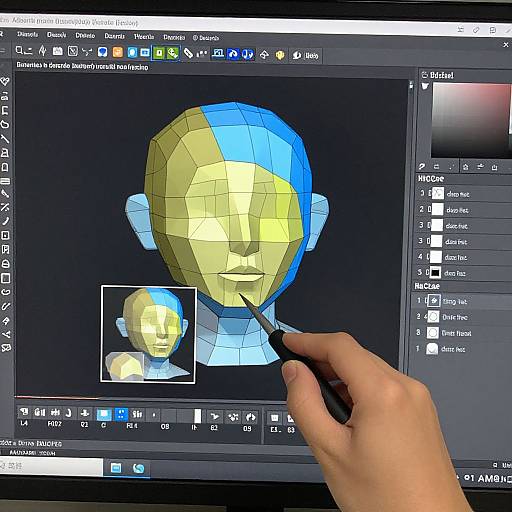Click the red progress line below the viewport
Image resolution: width=512 pixels, height=512 pixels.
point(57,397)
